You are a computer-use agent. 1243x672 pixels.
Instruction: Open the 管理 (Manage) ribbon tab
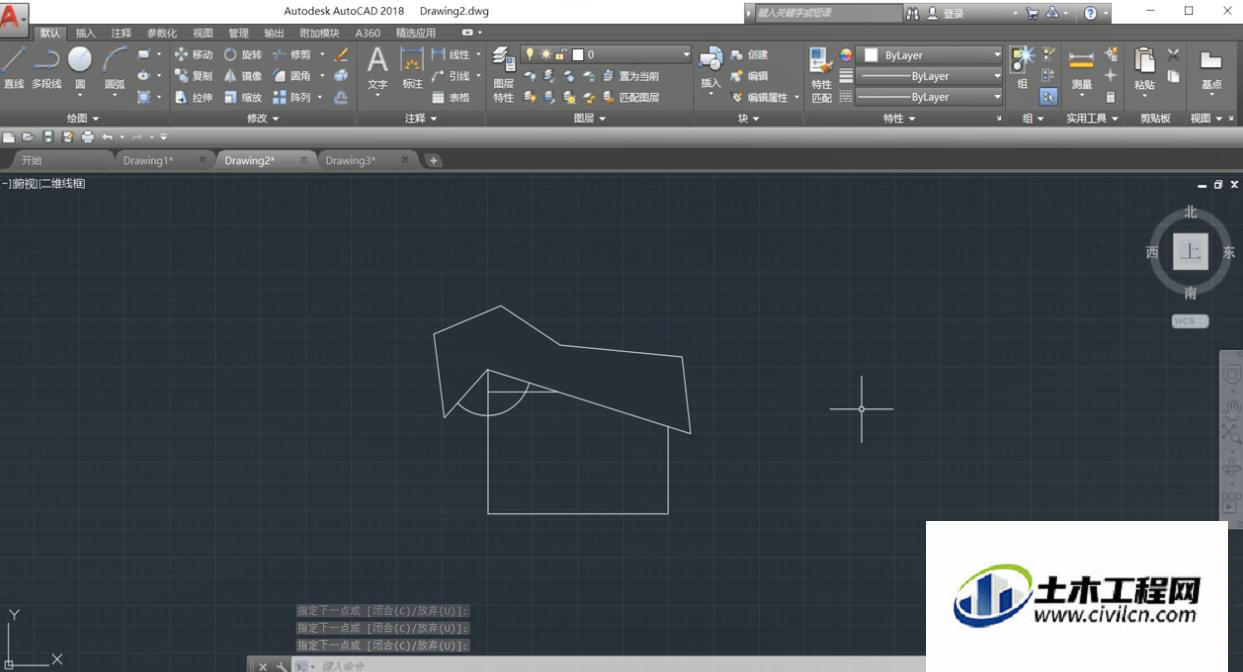pos(238,33)
